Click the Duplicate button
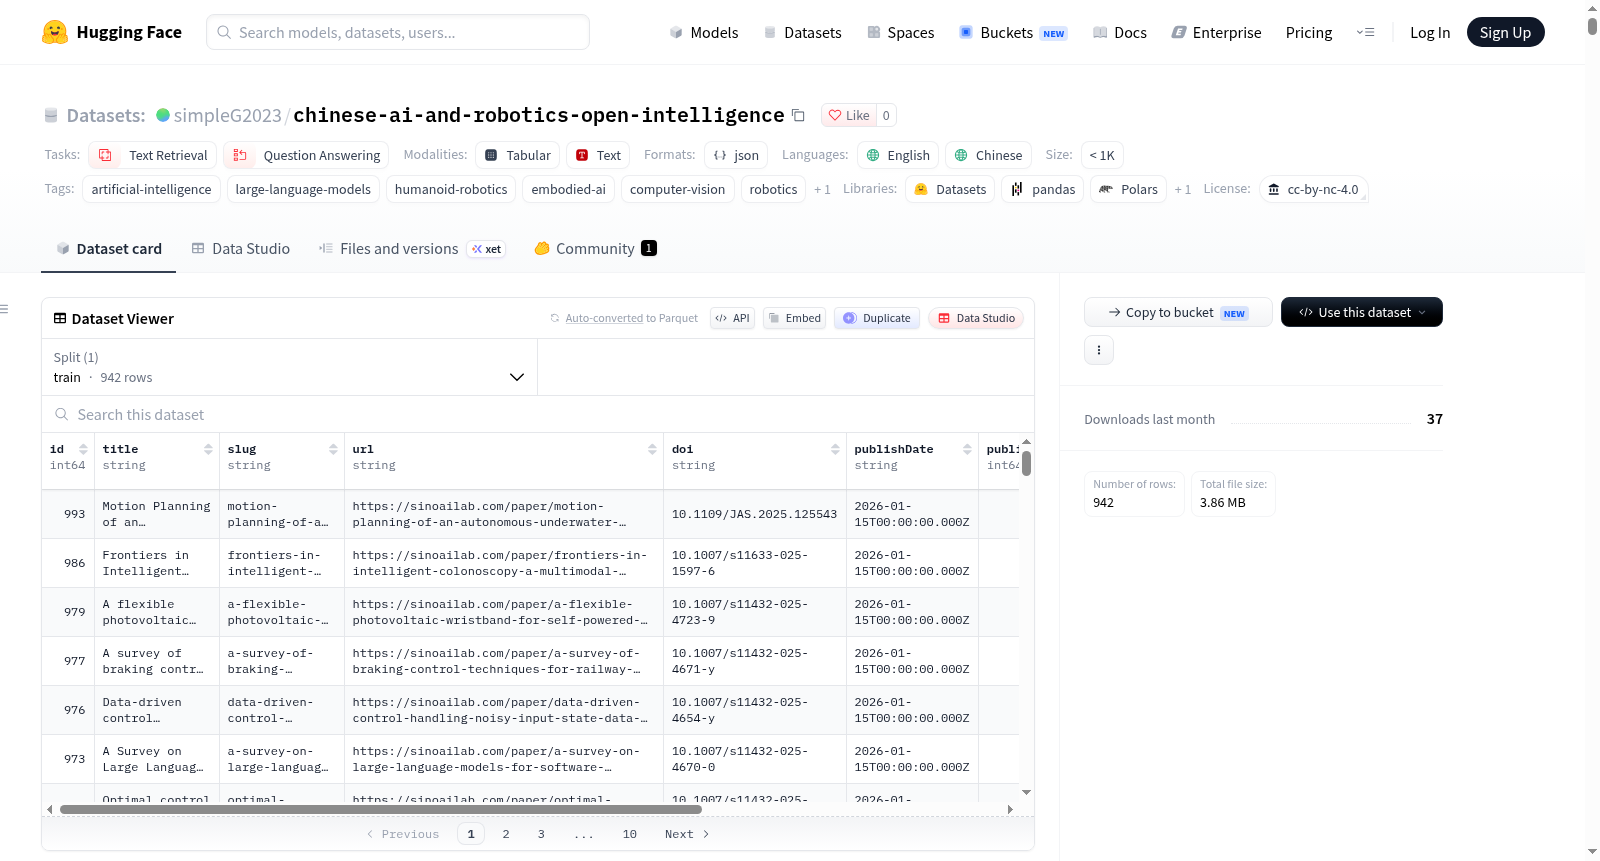The image size is (1600, 861). click(x=877, y=318)
